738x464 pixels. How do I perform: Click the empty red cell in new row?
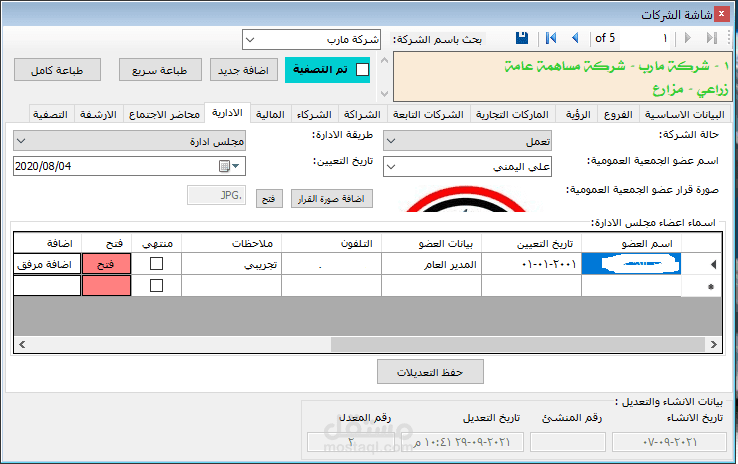point(106,286)
